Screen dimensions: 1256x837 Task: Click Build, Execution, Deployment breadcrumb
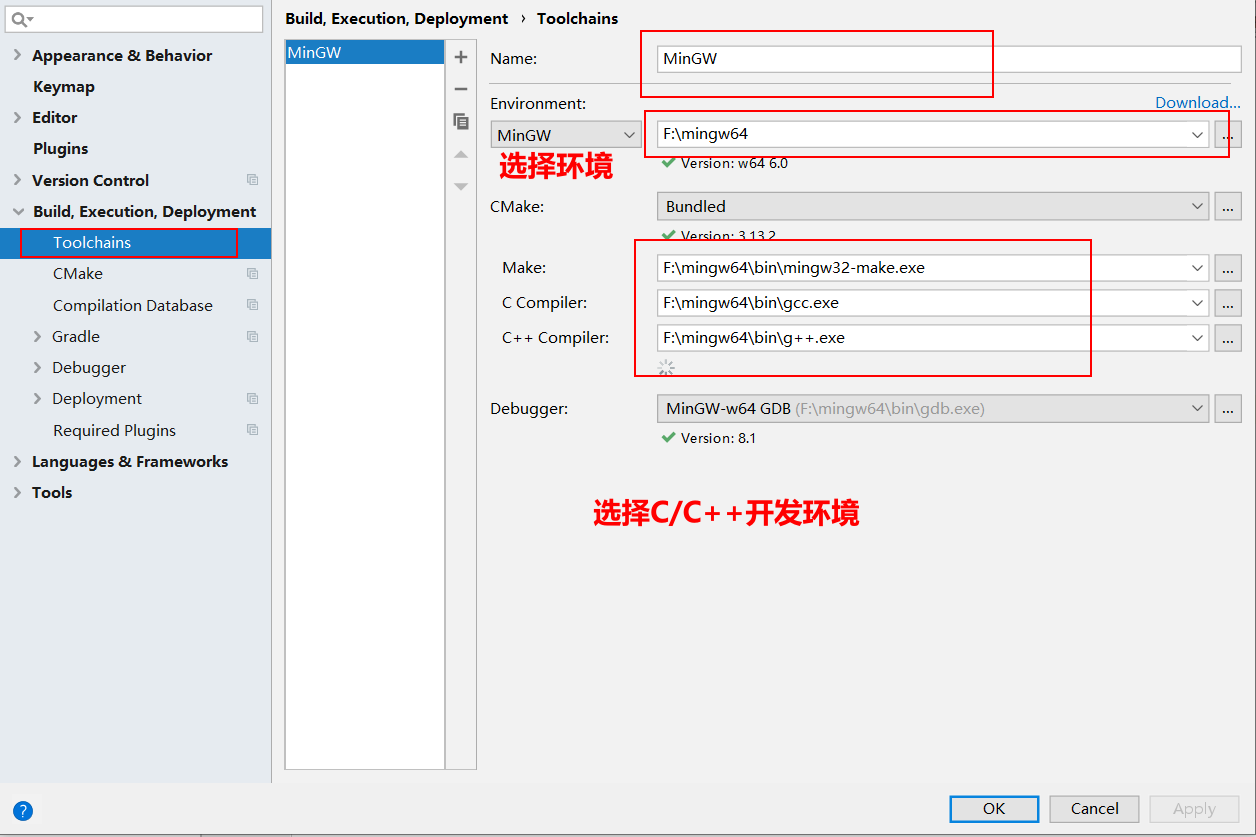pyautogui.click(x=396, y=18)
